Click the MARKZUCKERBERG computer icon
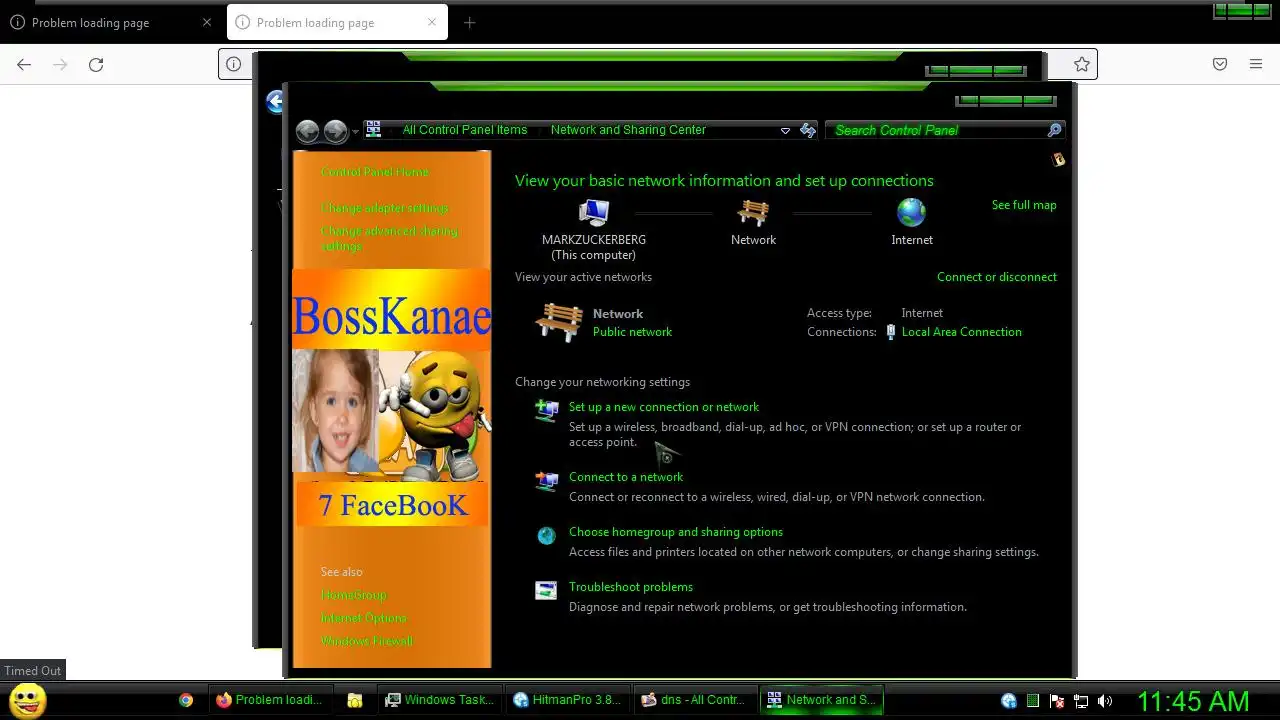 point(594,213)
